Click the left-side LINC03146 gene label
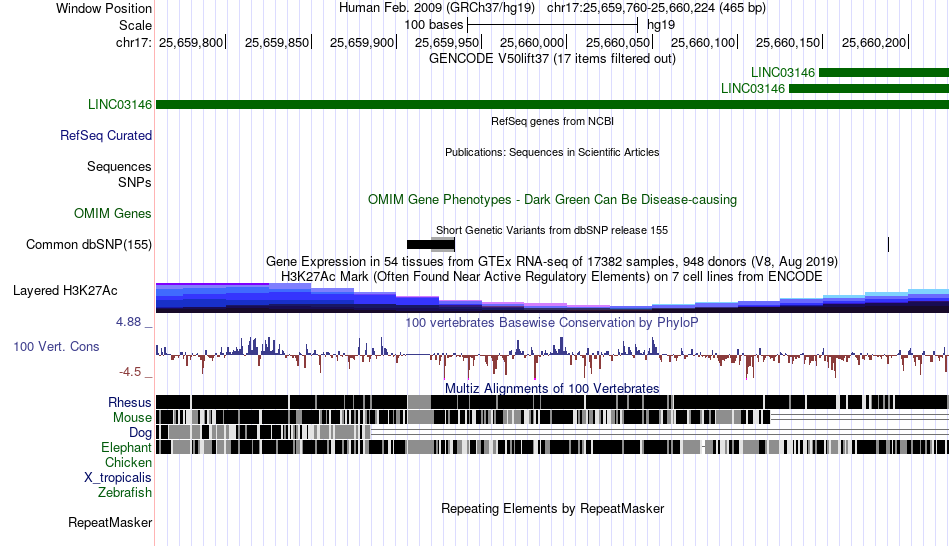The width and height of the screenshot is (950, 546). [x=120, y=104]
